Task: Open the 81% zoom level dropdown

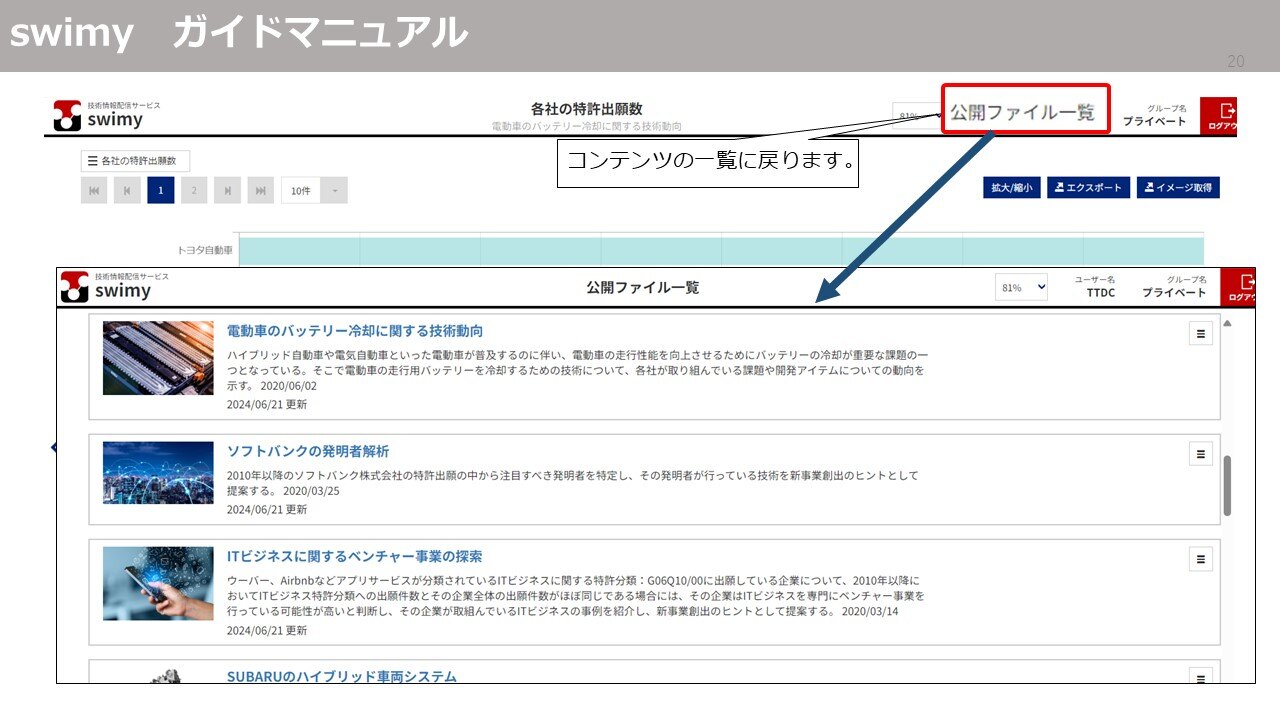Action: point(1019,287)
